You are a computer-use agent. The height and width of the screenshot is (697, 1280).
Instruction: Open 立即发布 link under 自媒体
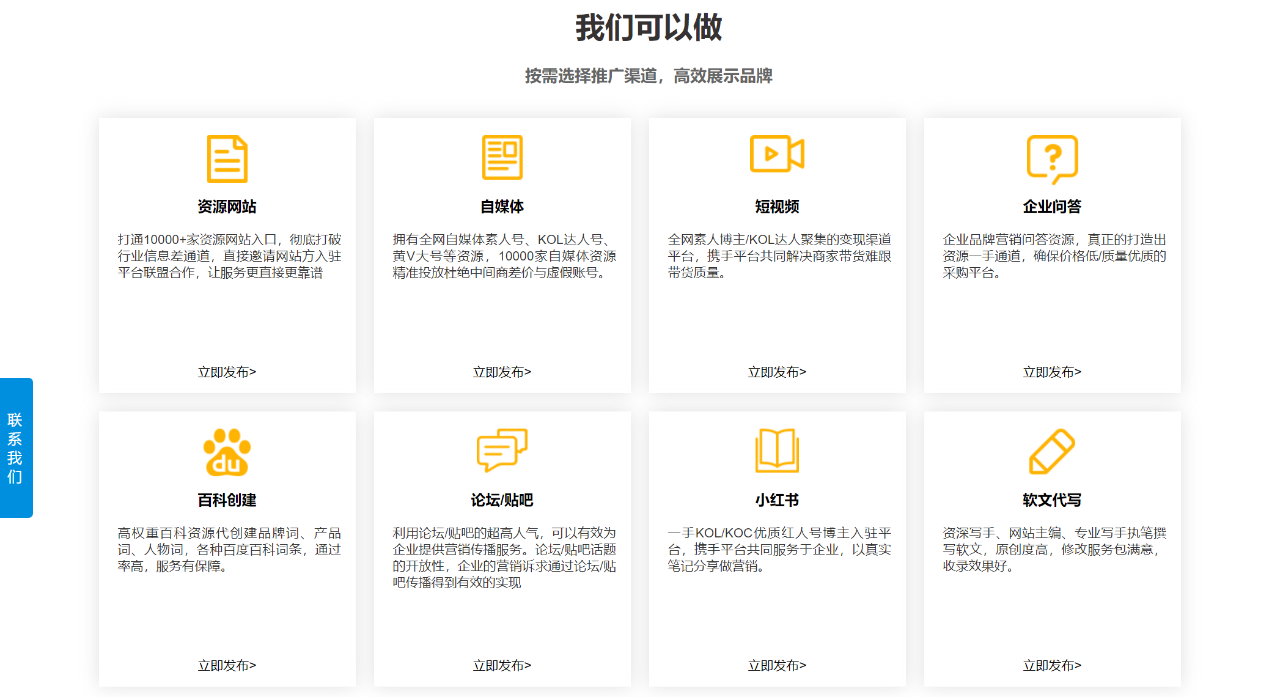click(x=502, y=372)
